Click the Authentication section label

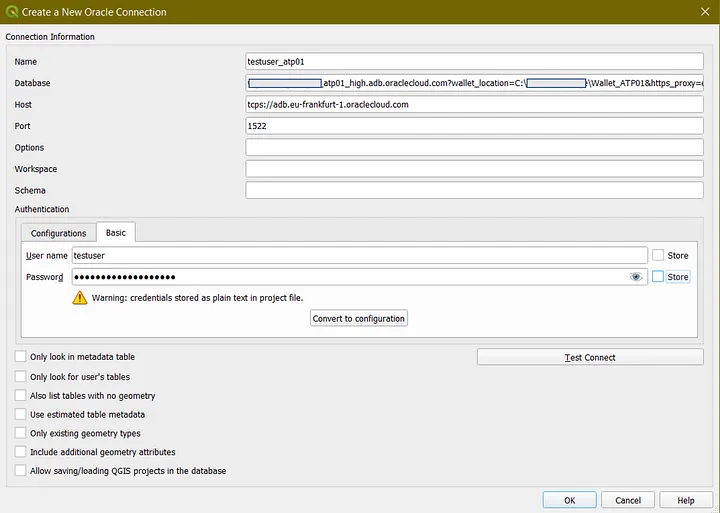(42, 209)
